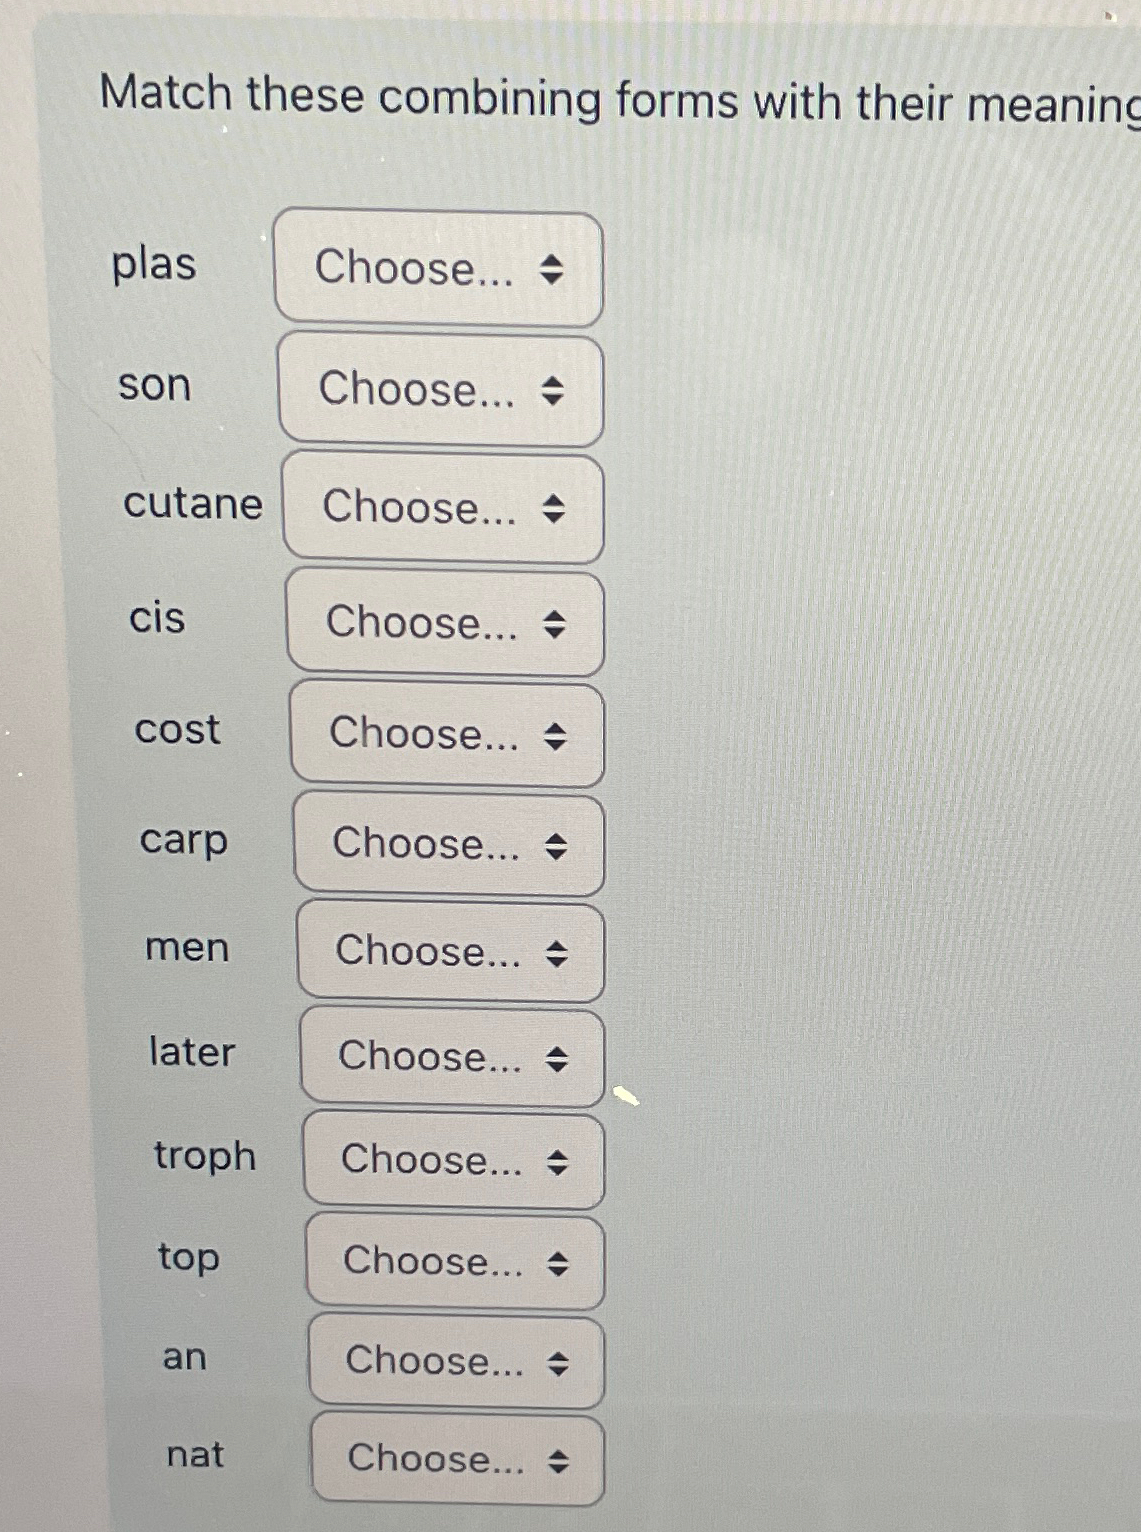Viewport: 1141px width, 1532px height.
Task: Select the dropdown next to 'carp'
Action: point(449,844)
